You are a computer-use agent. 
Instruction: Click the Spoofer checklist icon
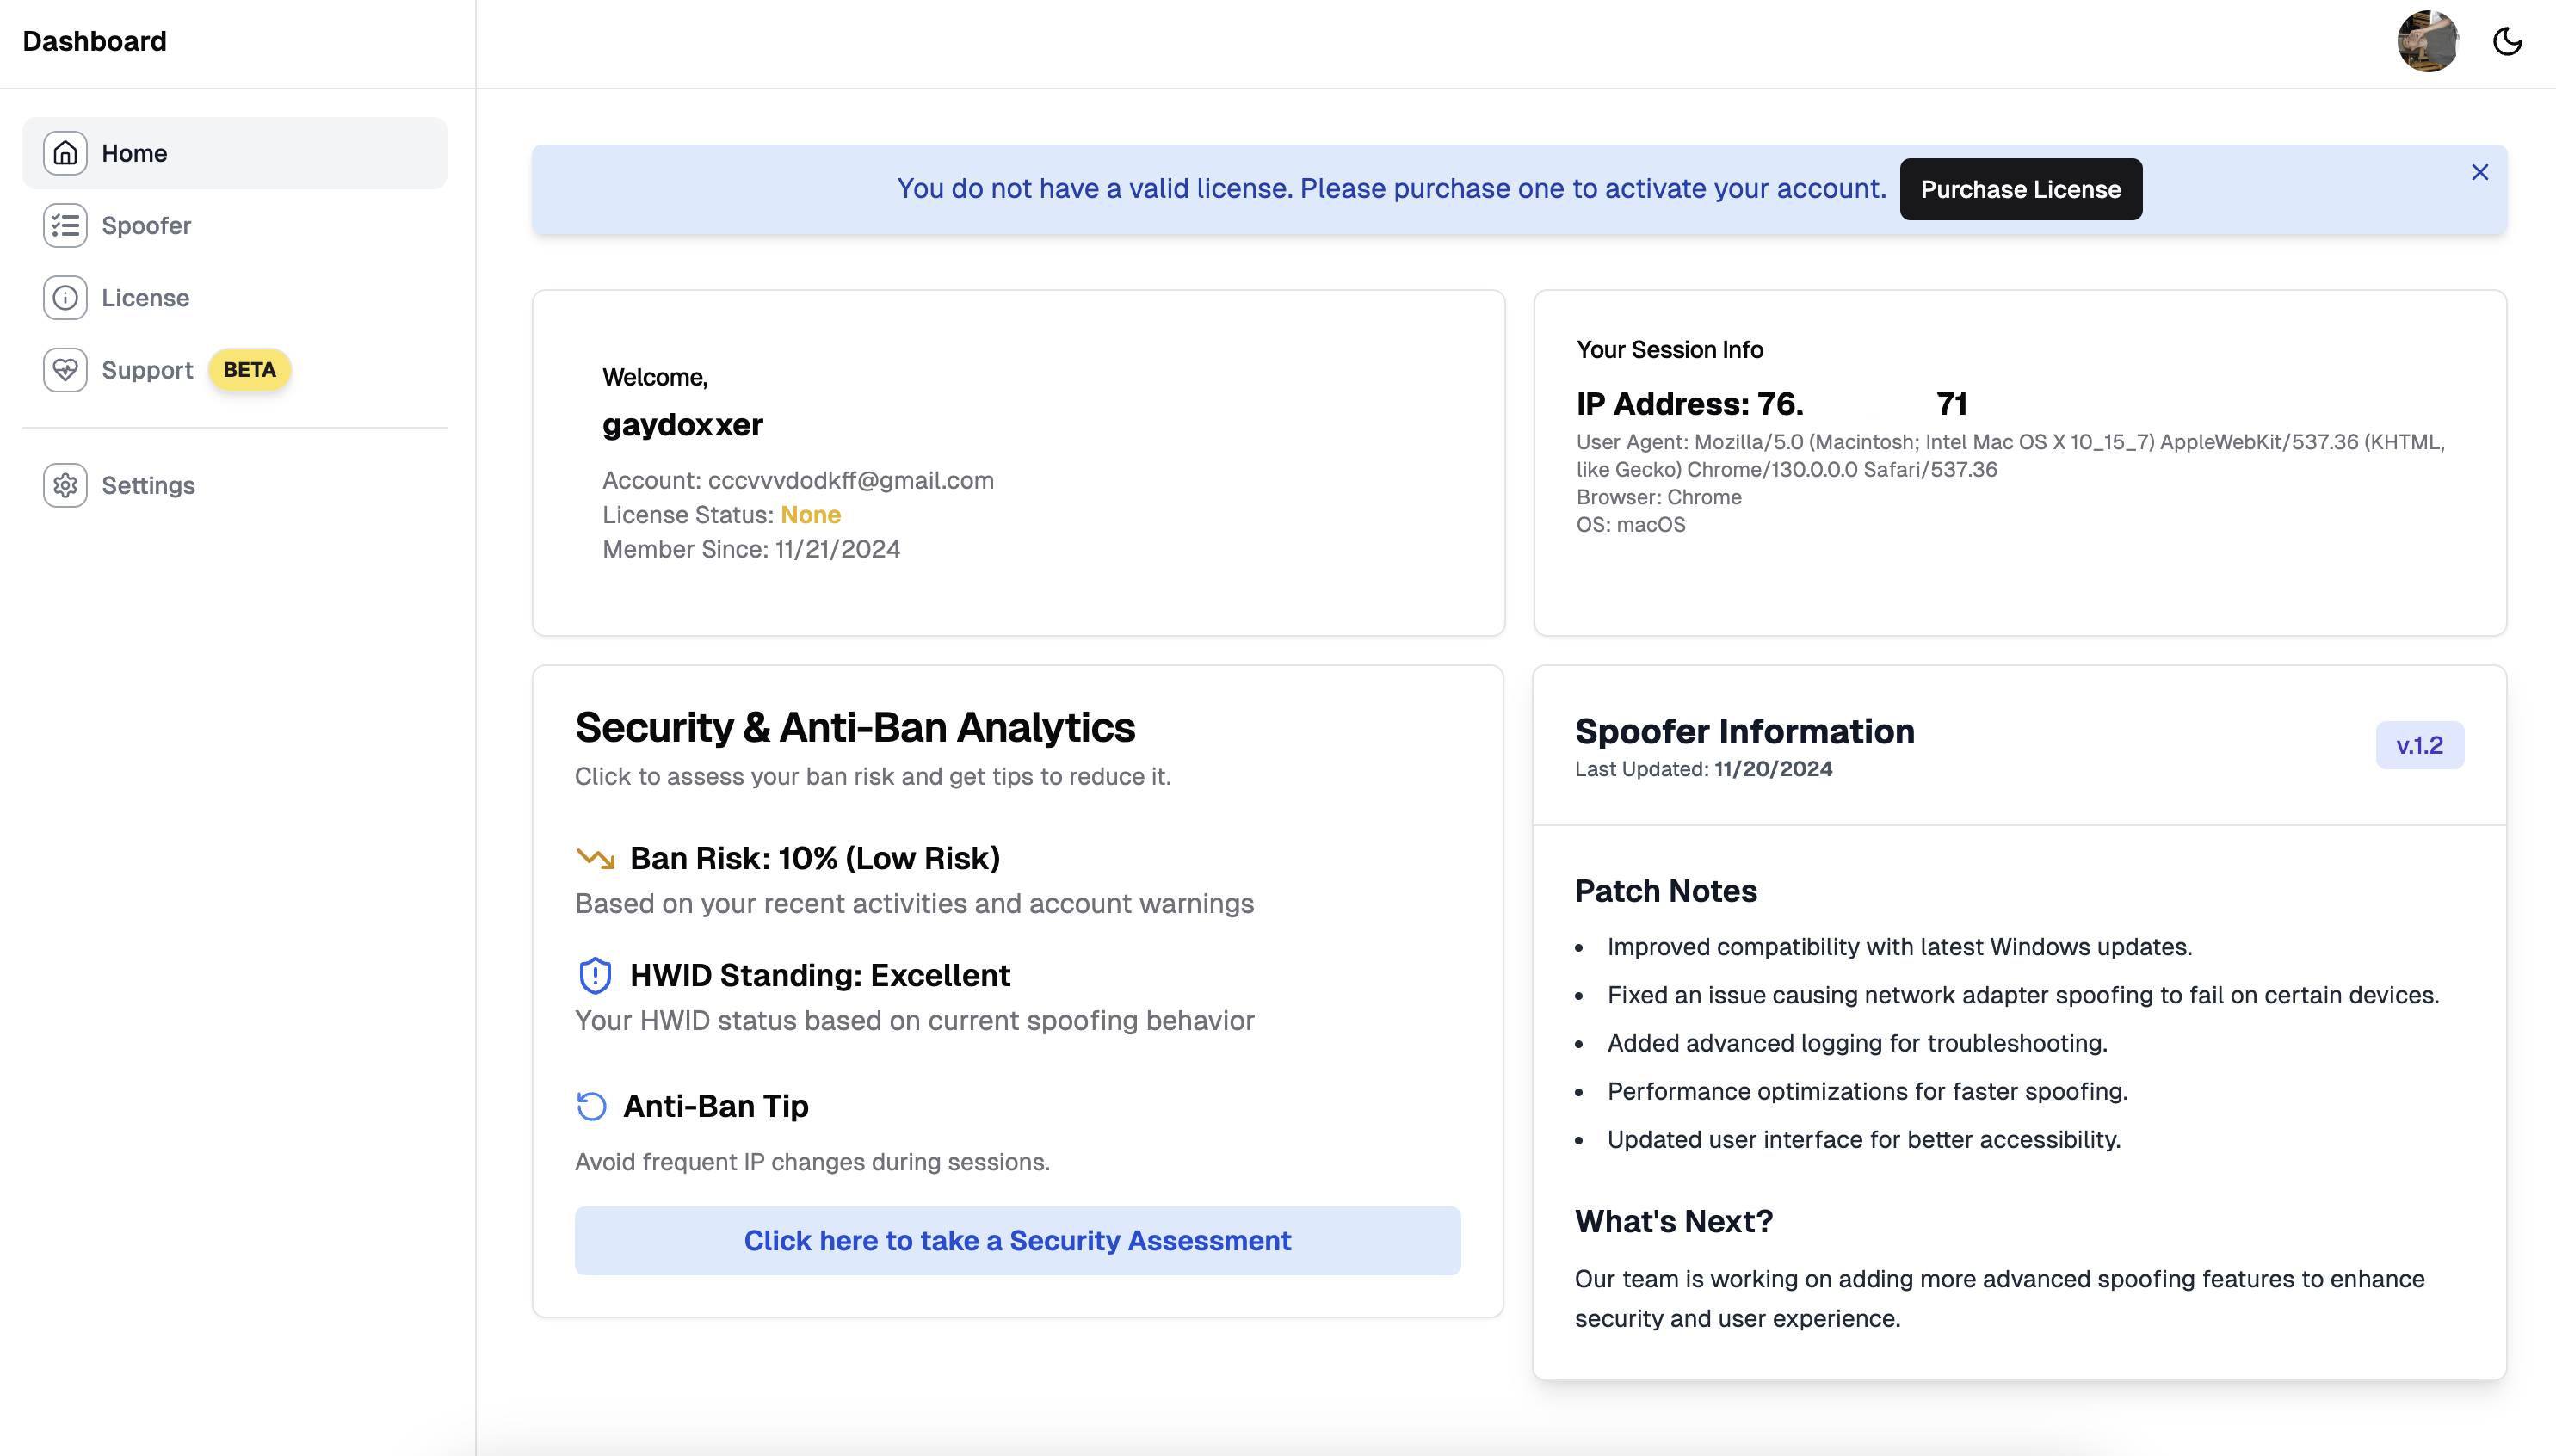[65, 225]
